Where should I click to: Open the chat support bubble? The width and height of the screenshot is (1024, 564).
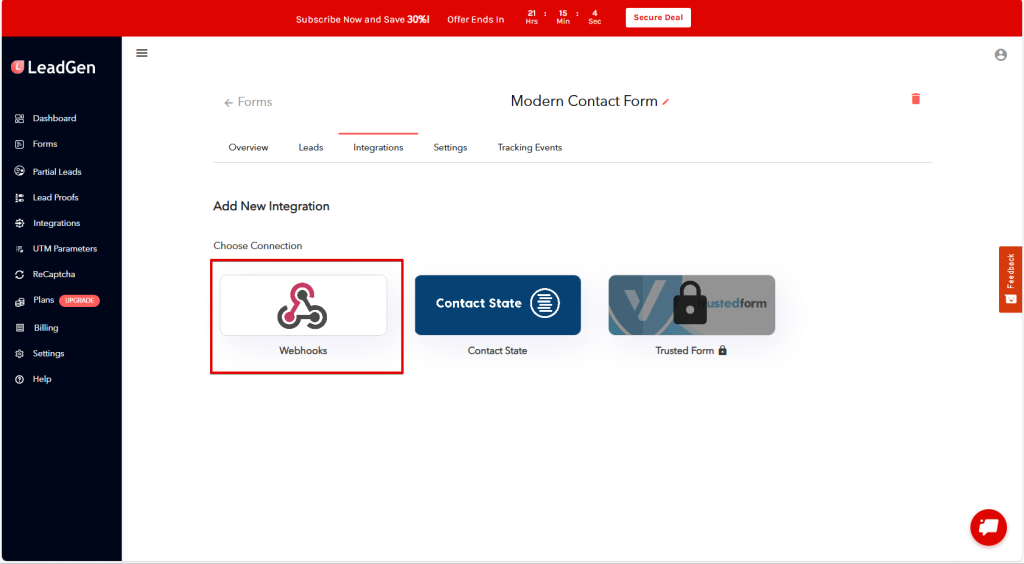click(x=988, y=527)
